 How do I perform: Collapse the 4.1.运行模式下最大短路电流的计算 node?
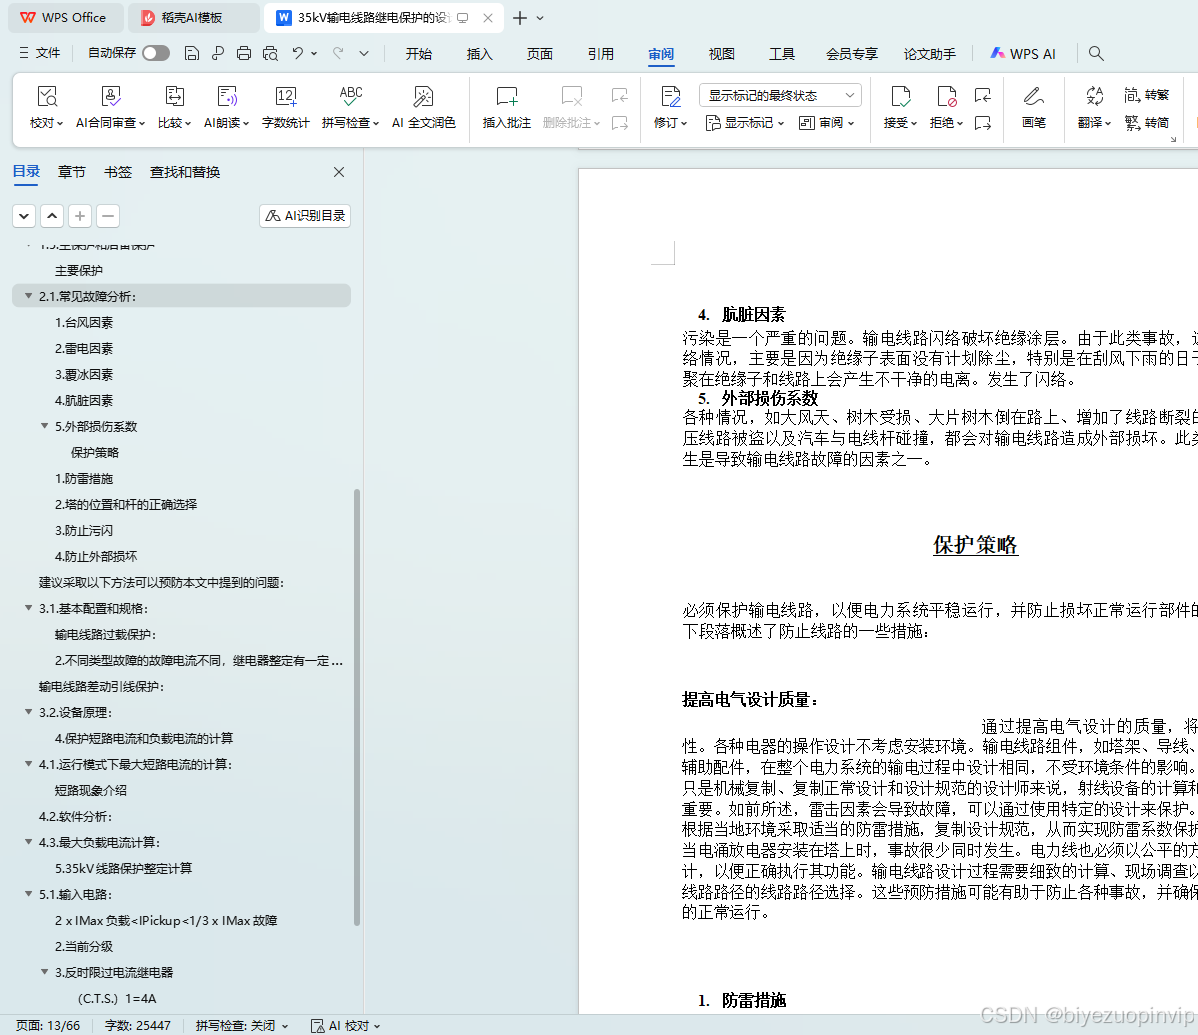tap(28, 764)
